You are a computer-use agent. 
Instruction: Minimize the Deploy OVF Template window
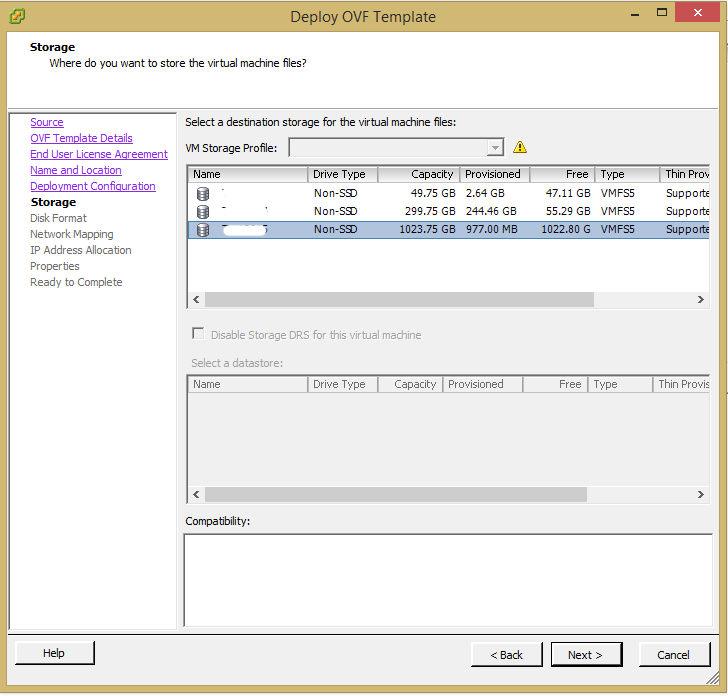click(x=635, y=14)
